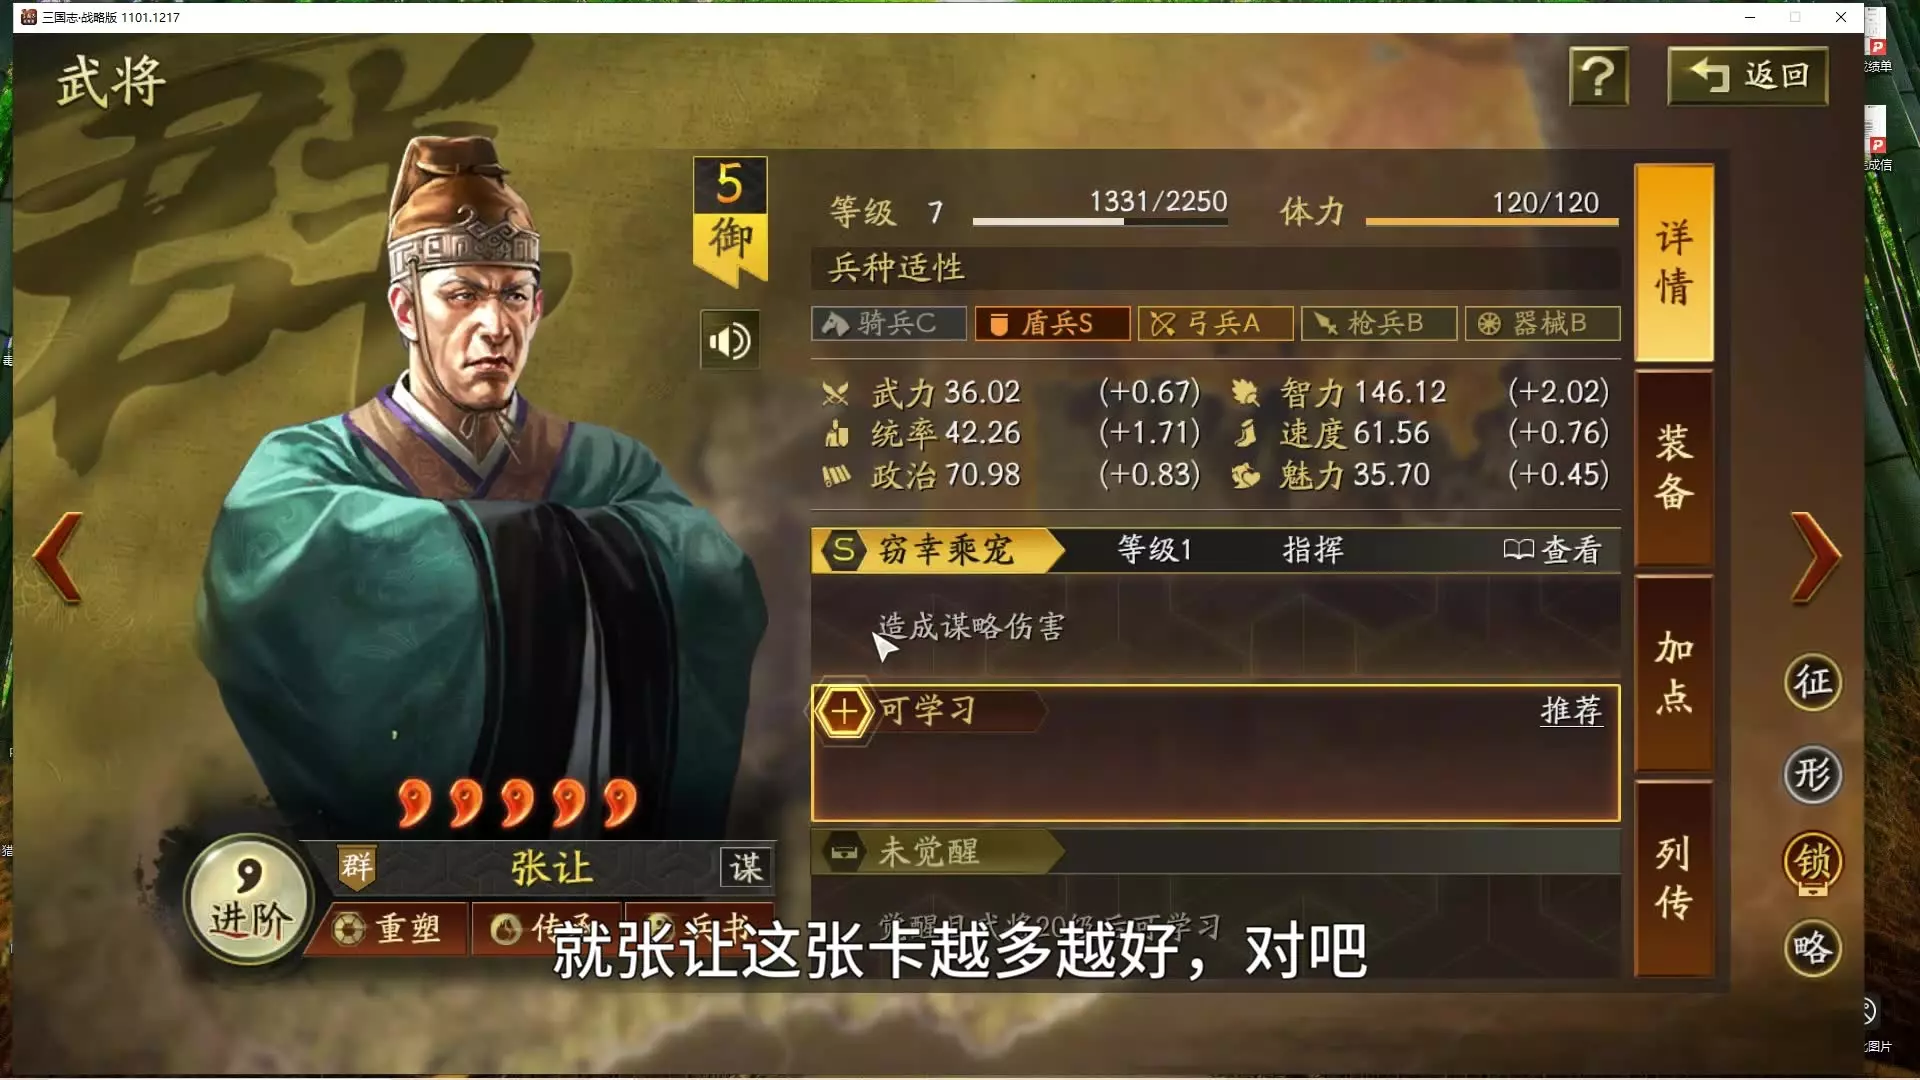Click 查看 to view skill details

click(1553, 549)
